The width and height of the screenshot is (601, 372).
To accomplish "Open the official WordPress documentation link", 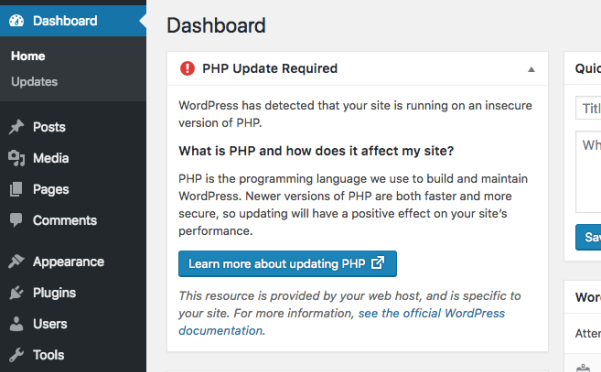I will [342, 322].
